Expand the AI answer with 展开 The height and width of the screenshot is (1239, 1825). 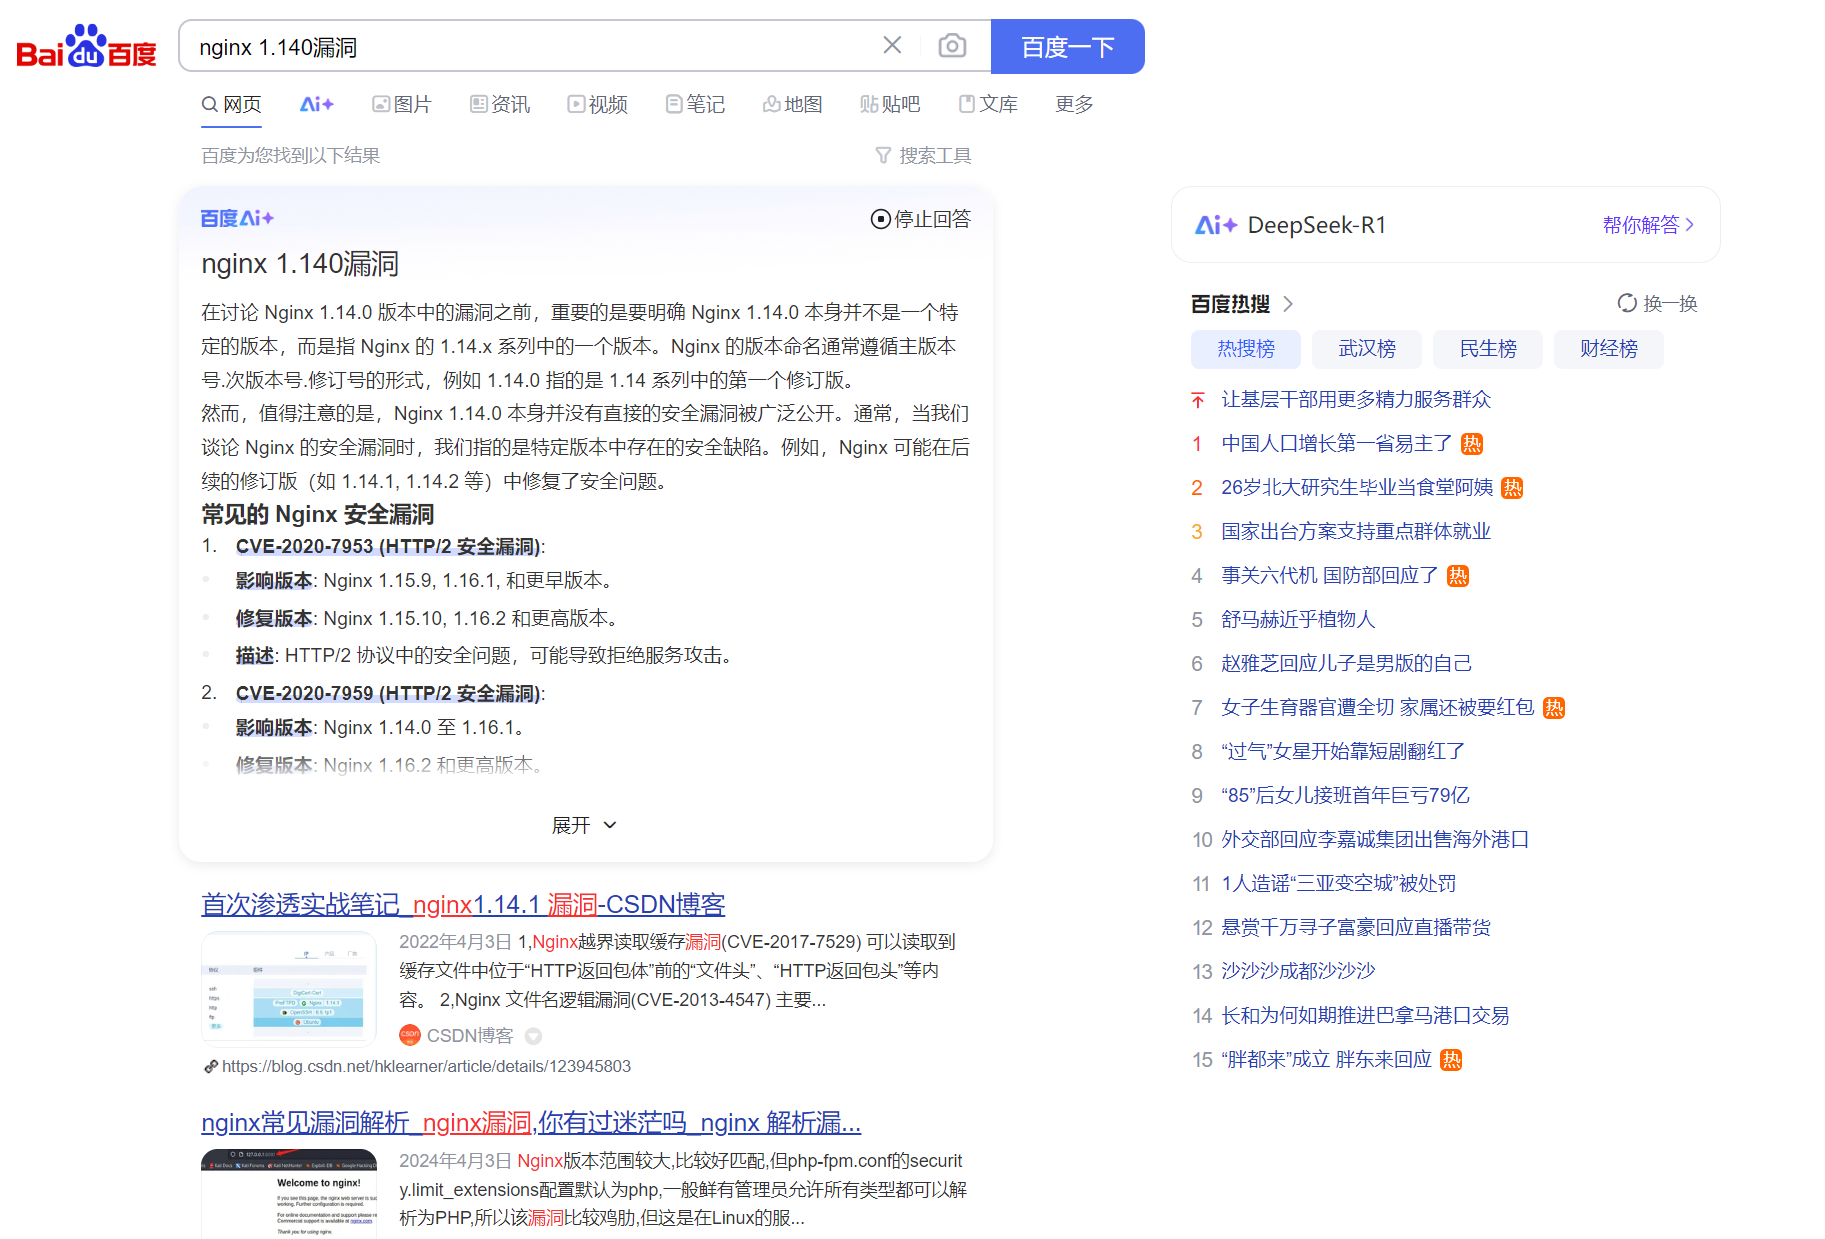[585, 825]
